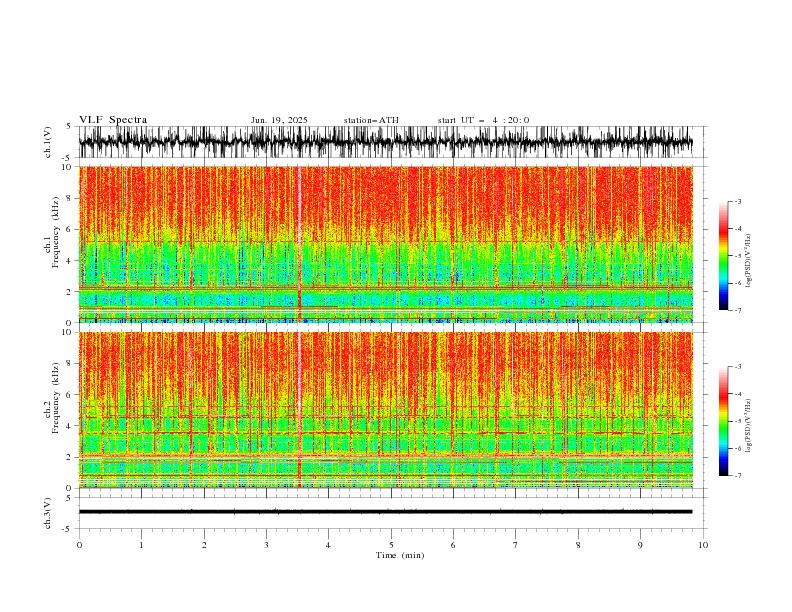Click the ch.2 color scale bar
792x612 pixels.
[723, 421]
